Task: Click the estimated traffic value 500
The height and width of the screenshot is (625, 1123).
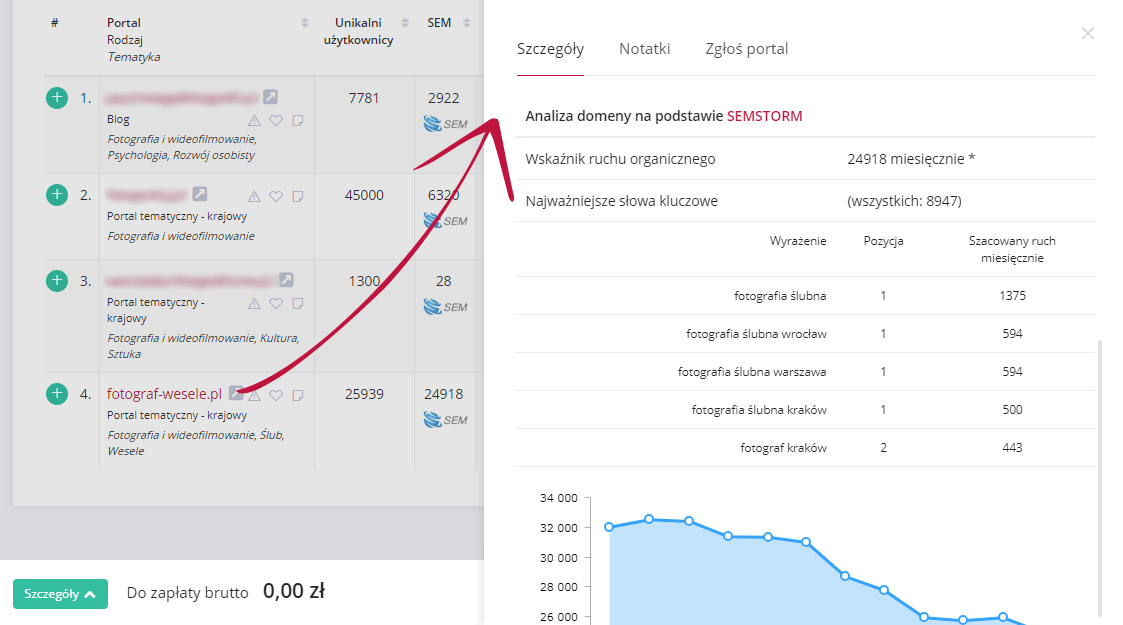Action: [1013, 410]
